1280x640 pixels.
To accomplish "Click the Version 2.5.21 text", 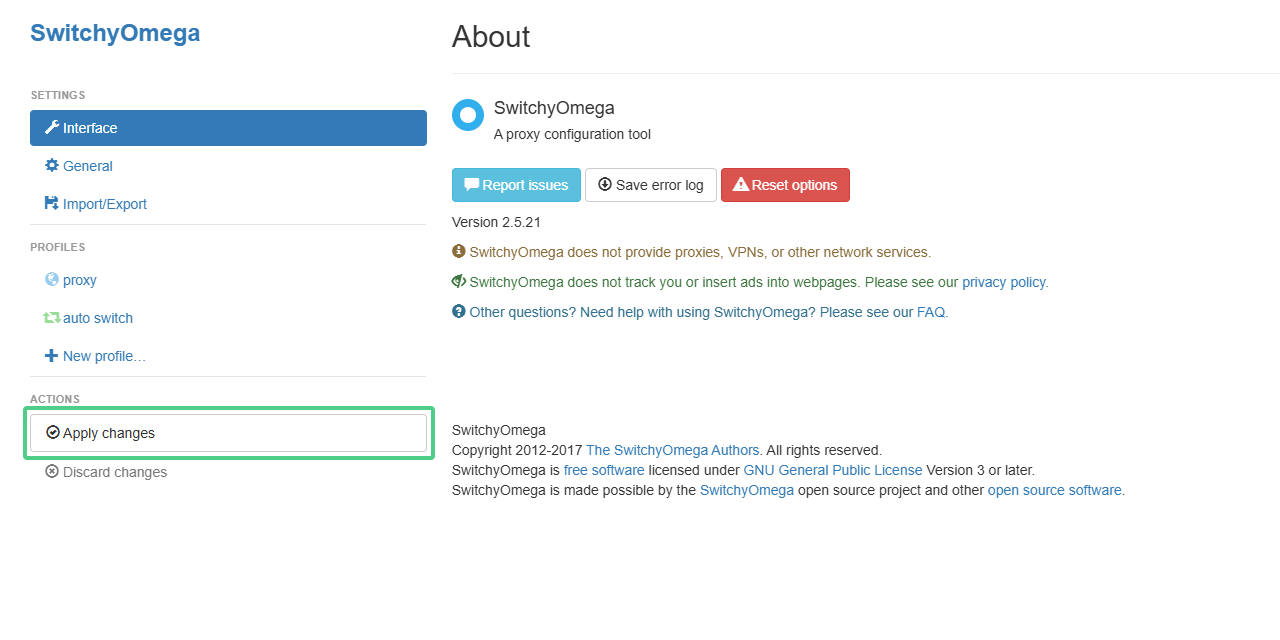I will [496, 222].
